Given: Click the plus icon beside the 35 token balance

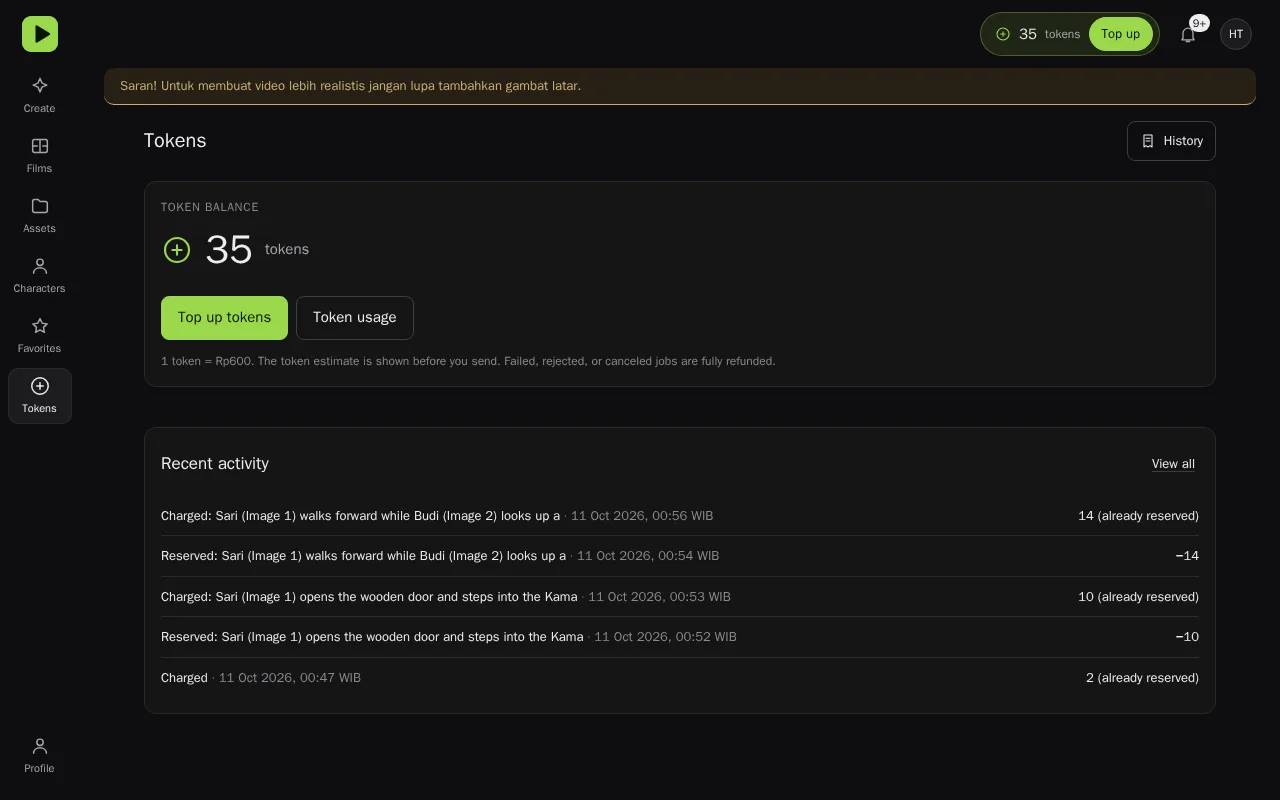Looking at the screenshot, I should 177,250.
